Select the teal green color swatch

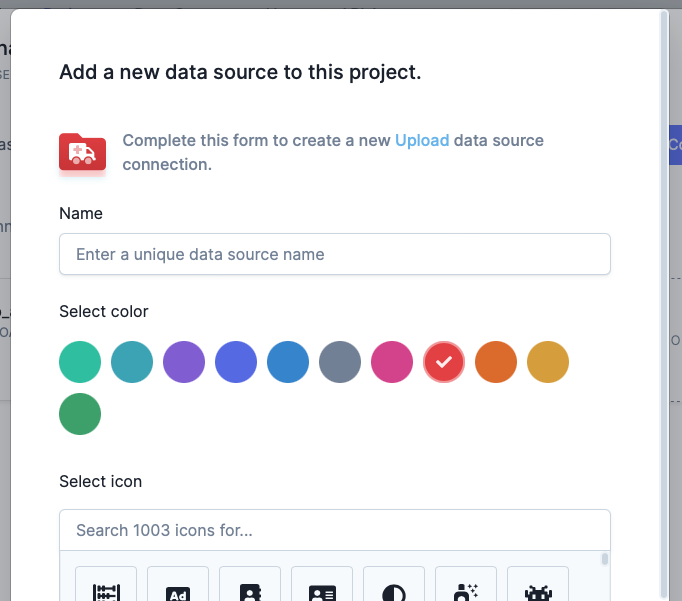click(80, 362)
